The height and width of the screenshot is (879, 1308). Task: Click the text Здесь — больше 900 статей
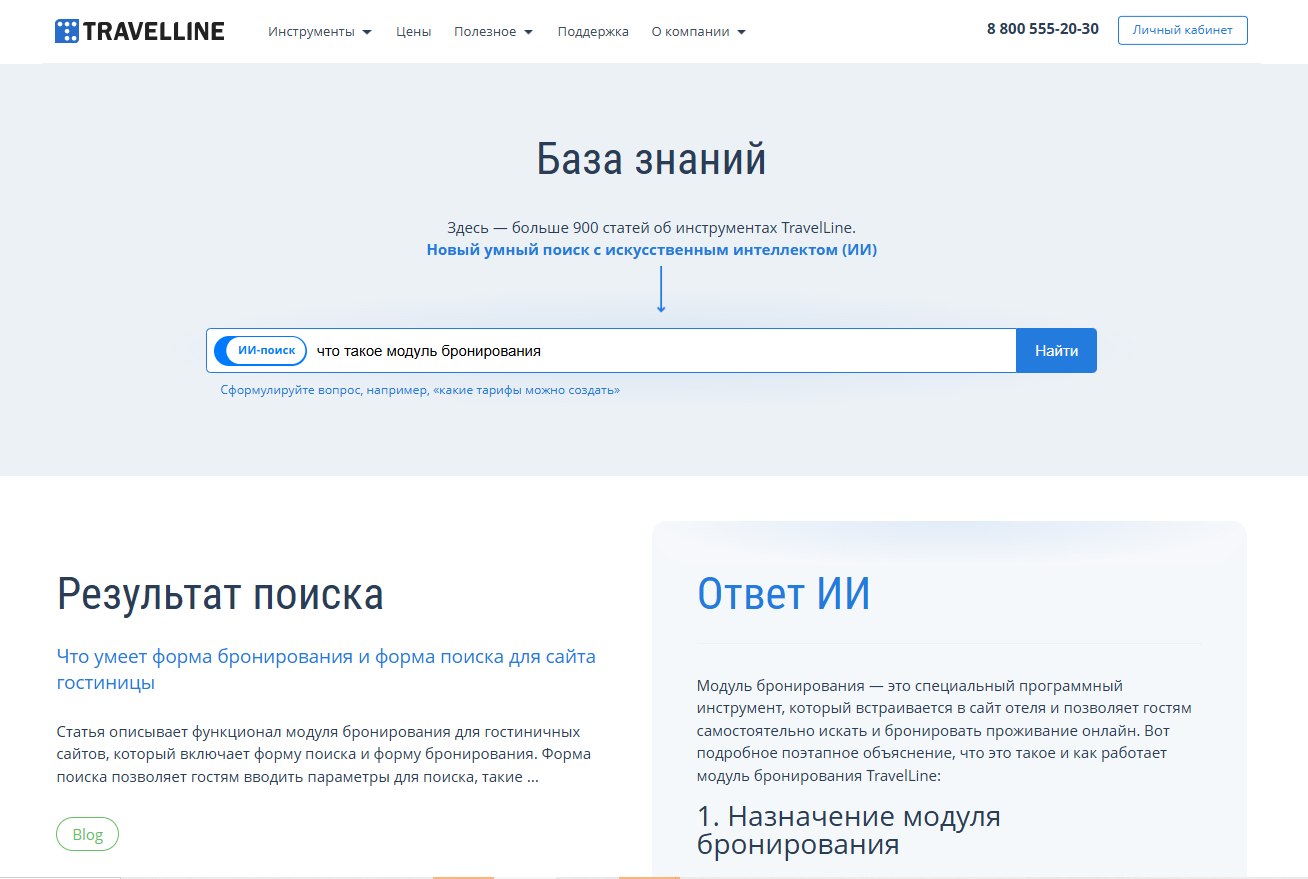[x=652, y=228]
